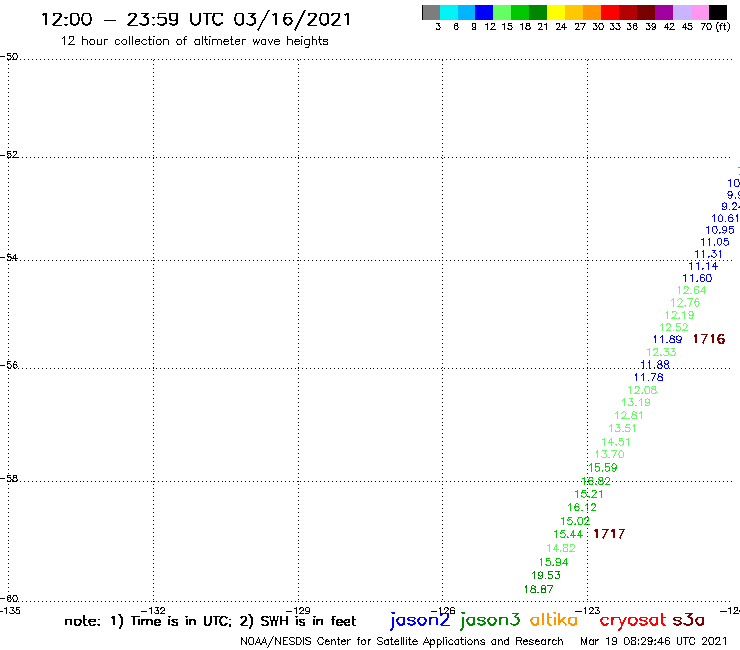Click the '70 (ft)' scale label

click(x=715, y=27)
